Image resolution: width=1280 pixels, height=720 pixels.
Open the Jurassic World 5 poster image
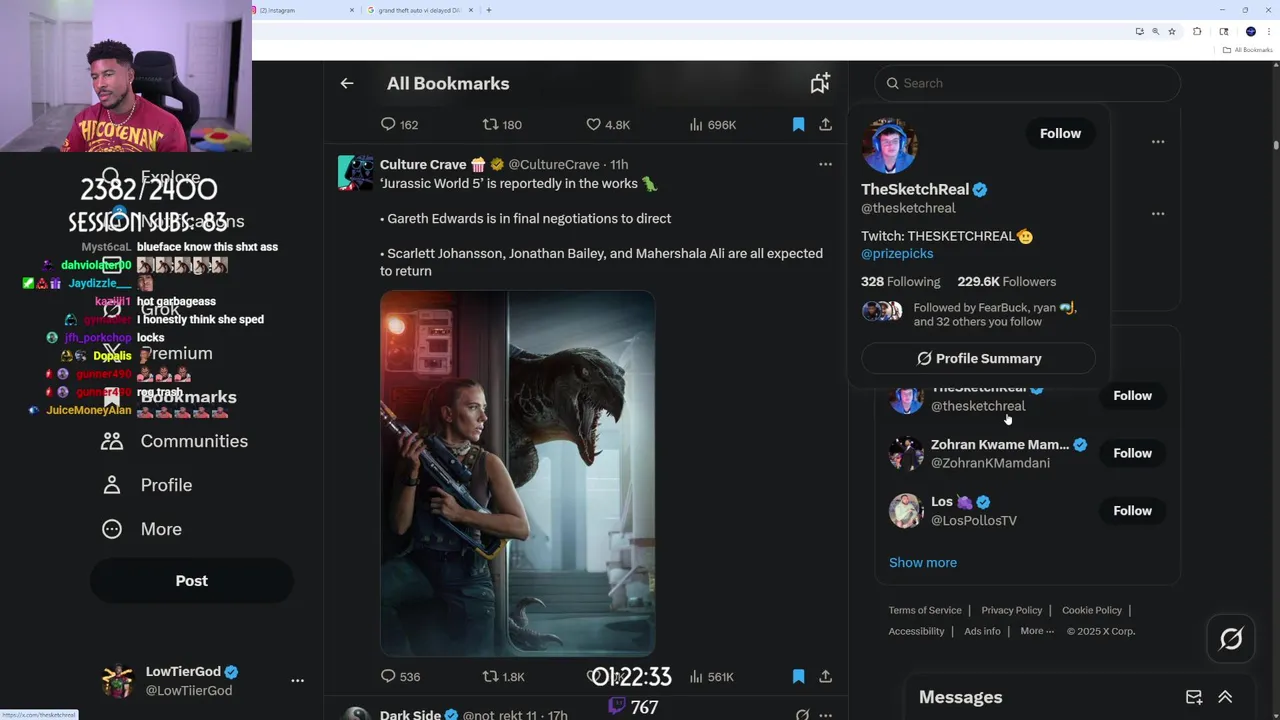[518, 473]
